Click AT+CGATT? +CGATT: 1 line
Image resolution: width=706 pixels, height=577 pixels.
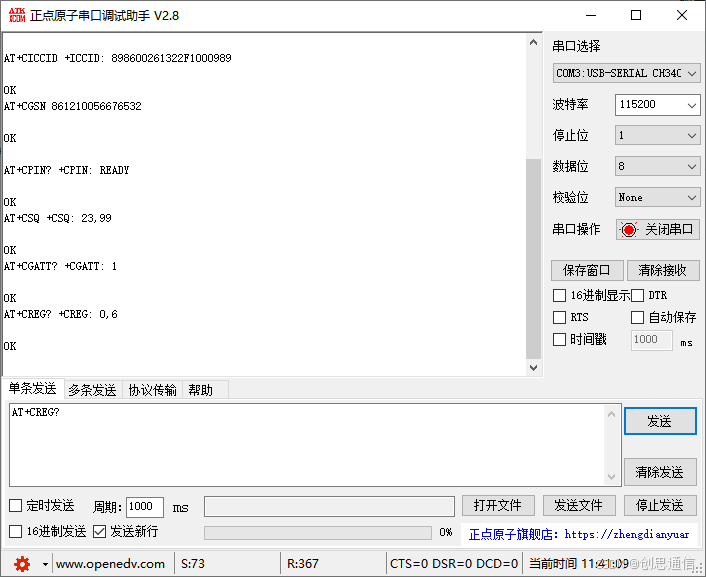click(x=60, y=266)
